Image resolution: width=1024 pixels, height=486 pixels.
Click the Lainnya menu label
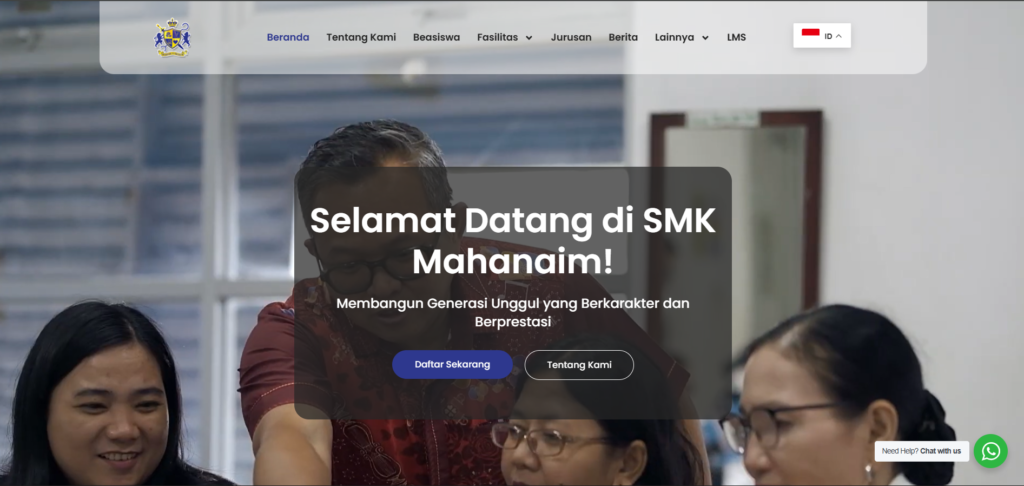pos(675,37)
